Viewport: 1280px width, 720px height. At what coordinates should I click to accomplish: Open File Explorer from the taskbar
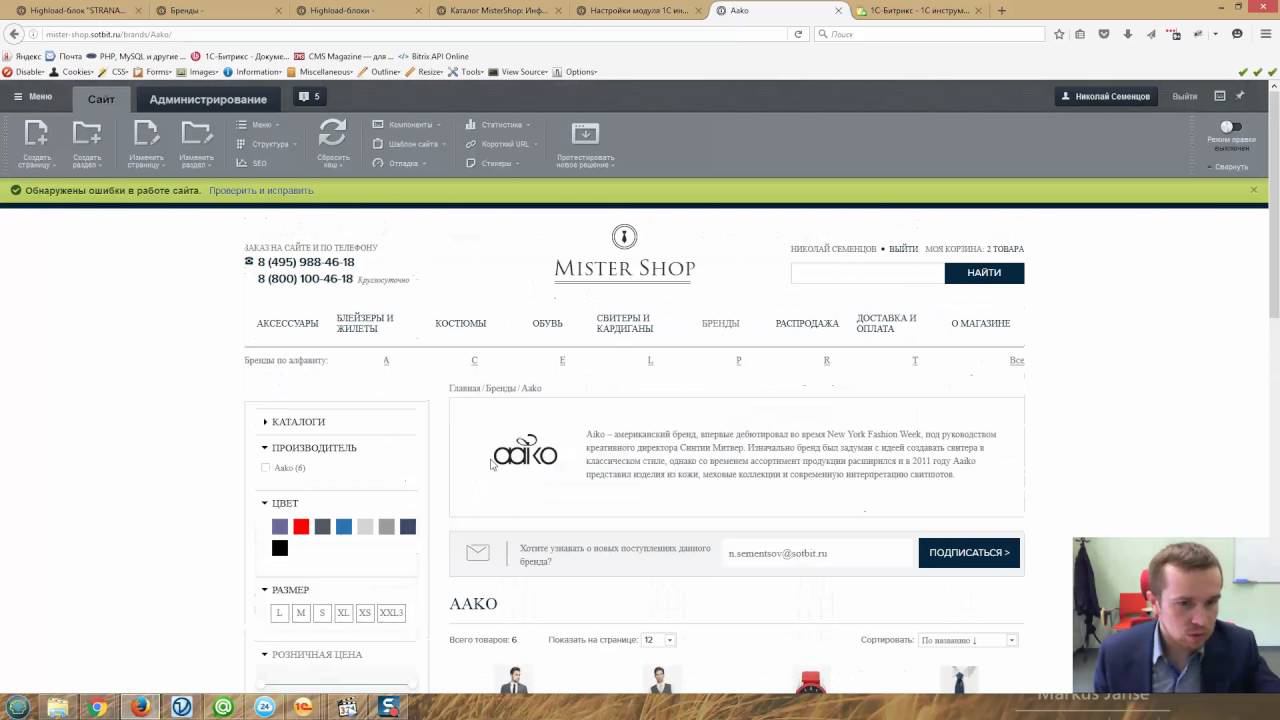point(57,707)
